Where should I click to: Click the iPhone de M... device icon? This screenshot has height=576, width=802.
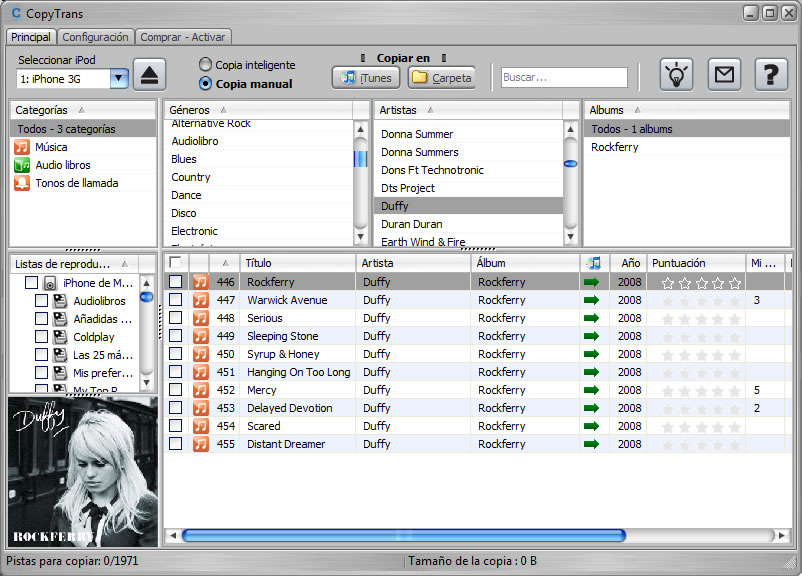pyautogui.click(x=50, y=283)
